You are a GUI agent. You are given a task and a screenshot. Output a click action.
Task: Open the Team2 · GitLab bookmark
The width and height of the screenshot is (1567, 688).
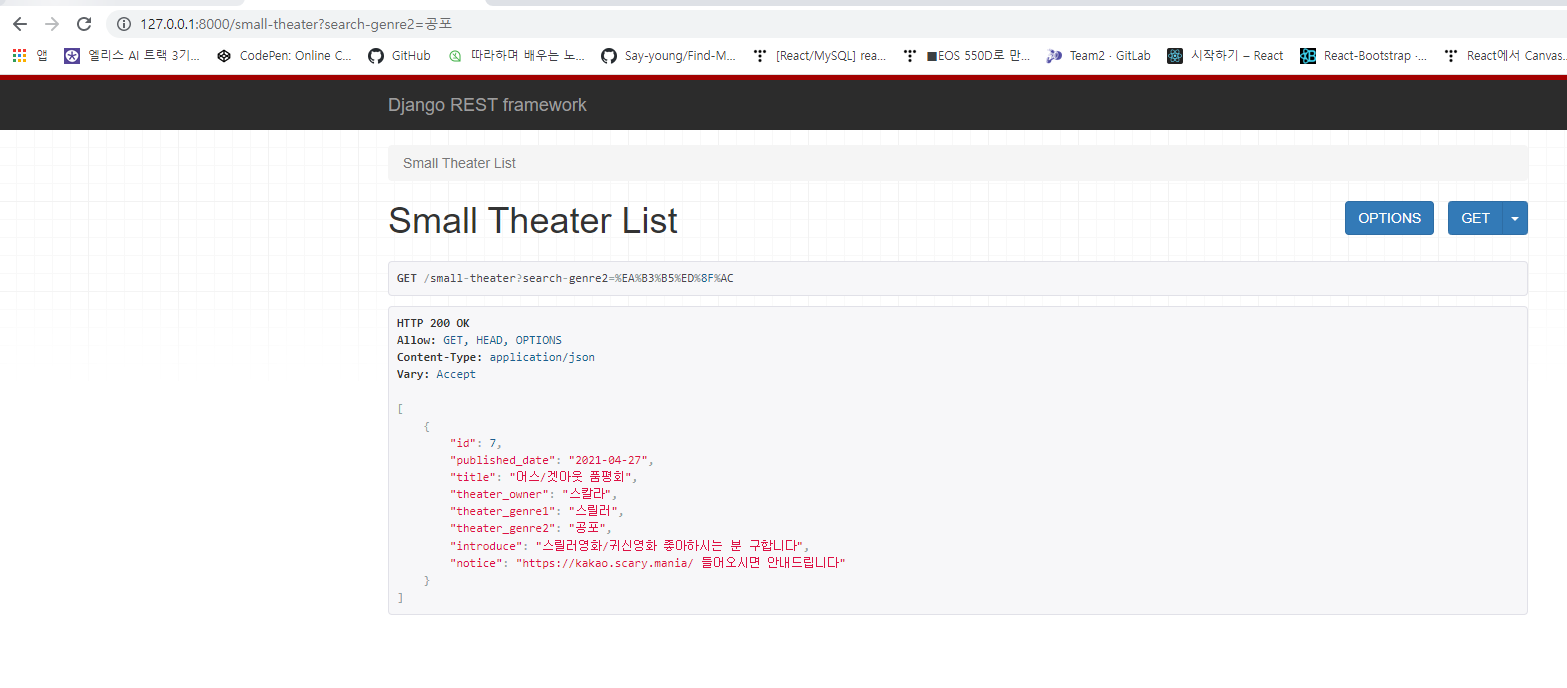[x=1098, y=56]
